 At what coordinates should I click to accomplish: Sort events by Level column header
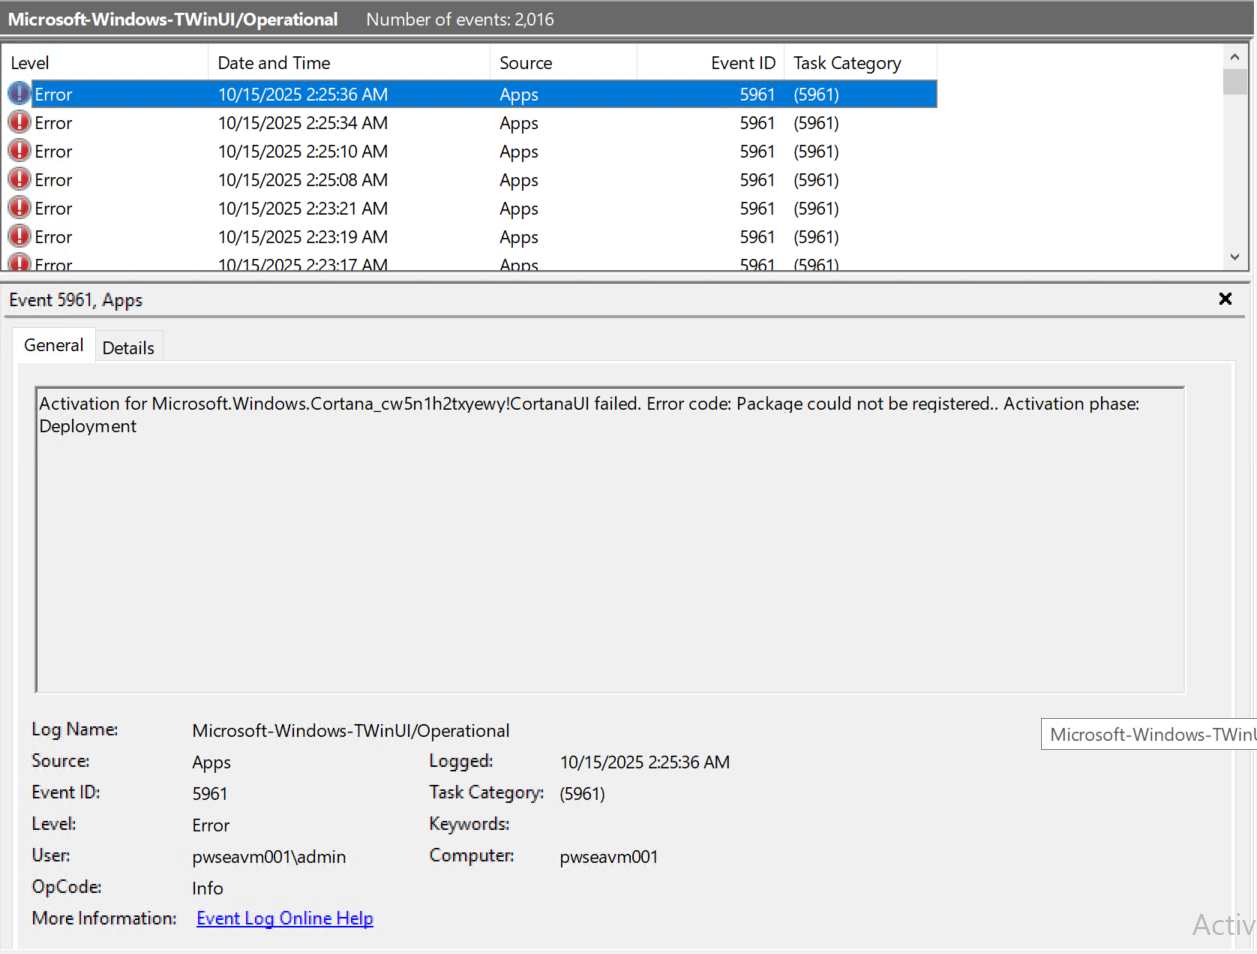pos(105,62)
